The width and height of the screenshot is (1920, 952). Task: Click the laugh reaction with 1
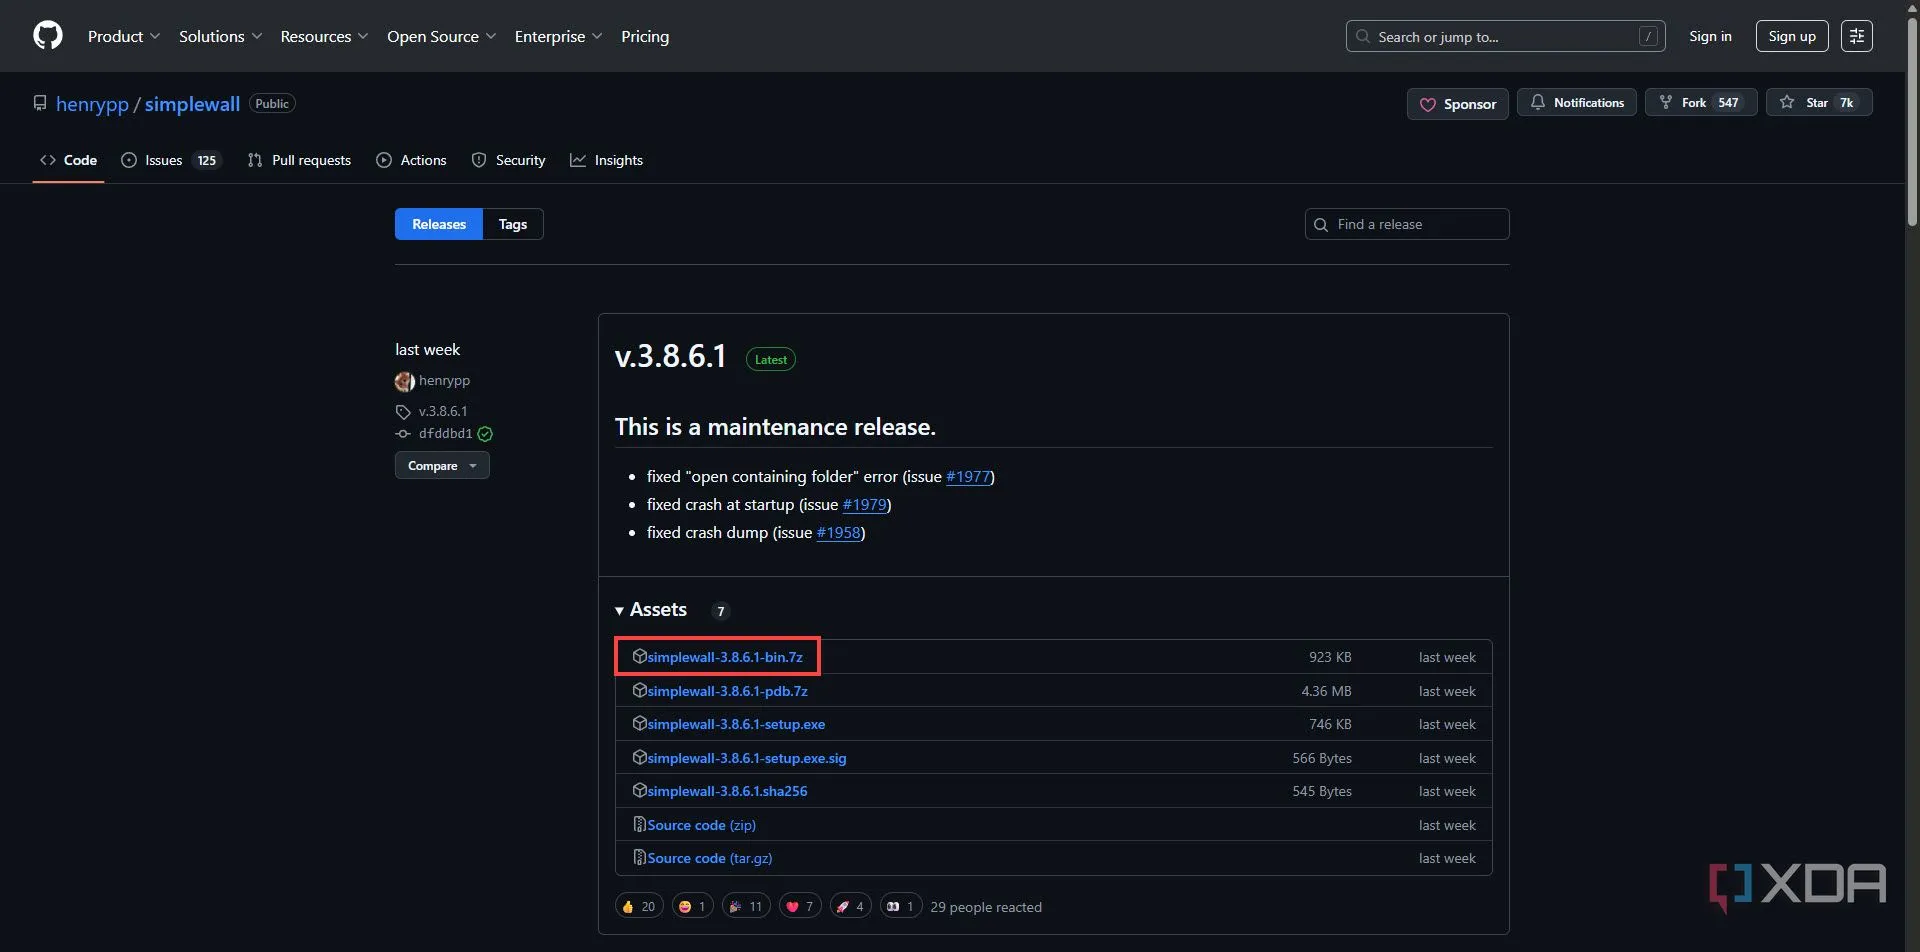[x=692, y=907]
